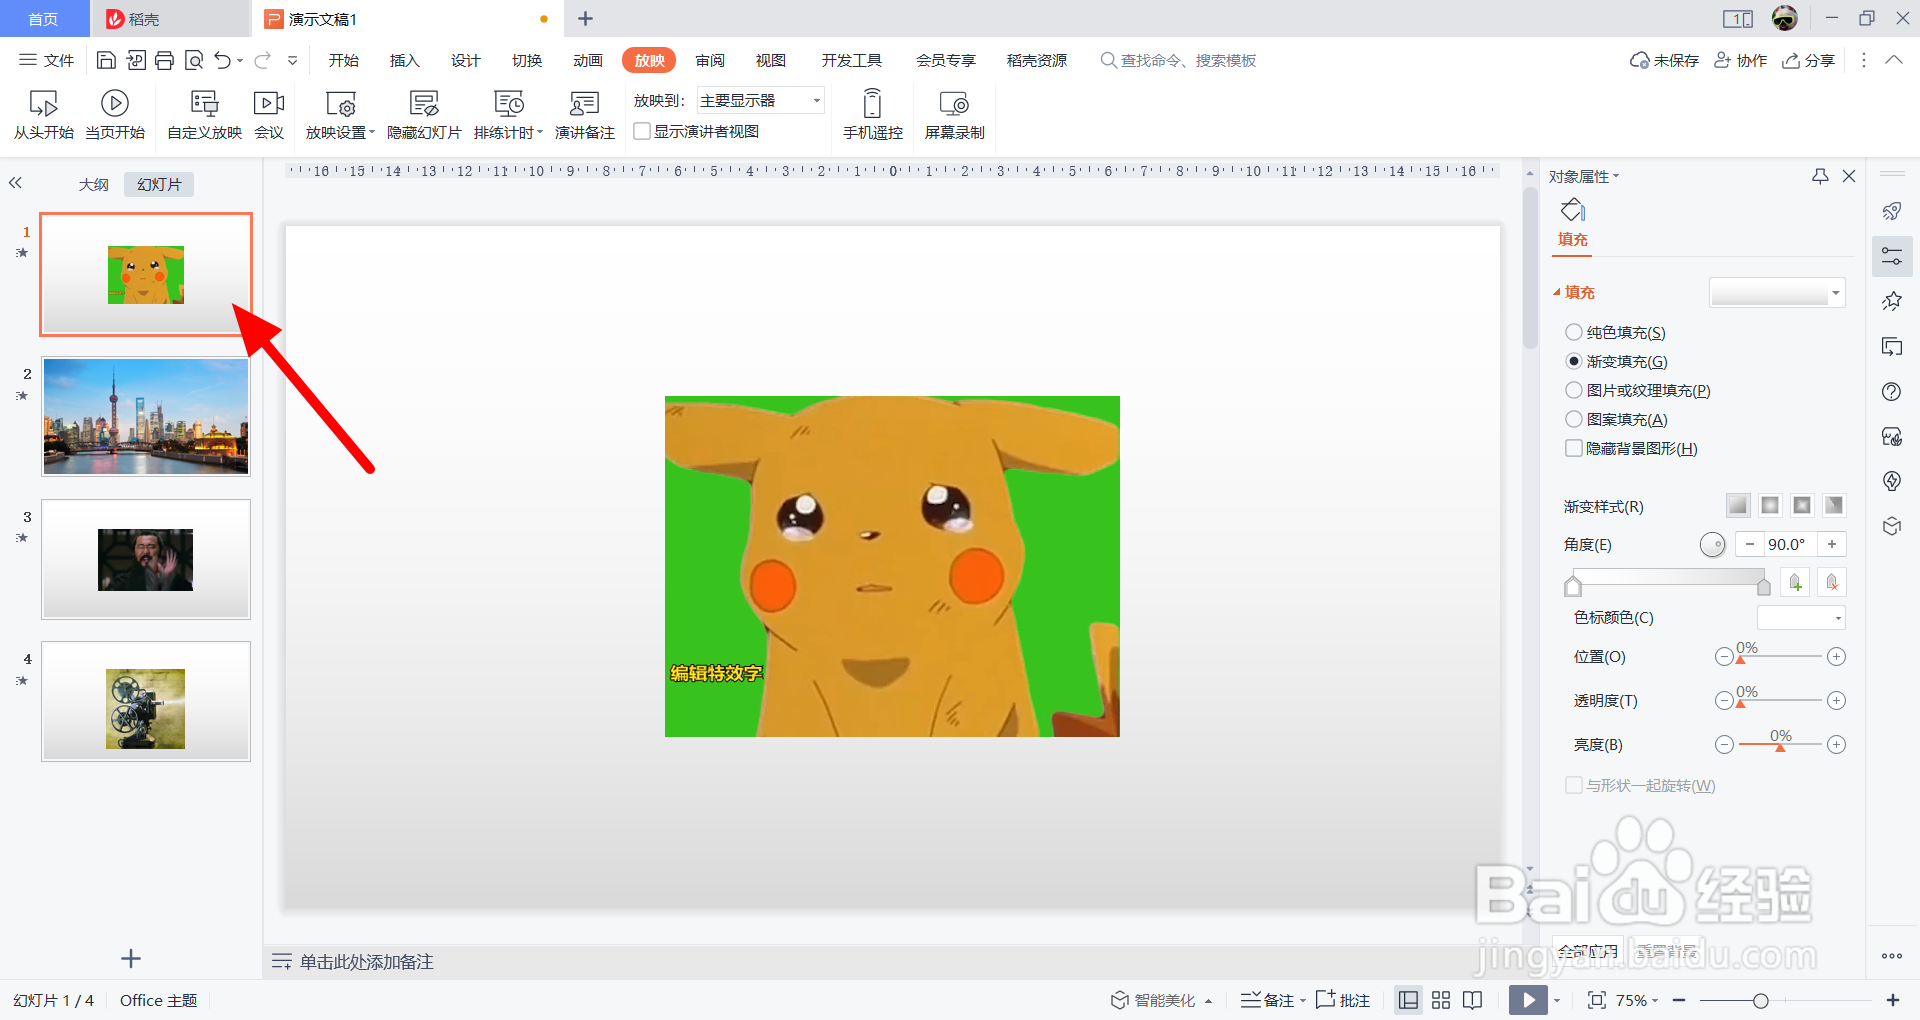
Task: Start slideshow from current slide (当页开始)
Action: [x=115, y=114]
